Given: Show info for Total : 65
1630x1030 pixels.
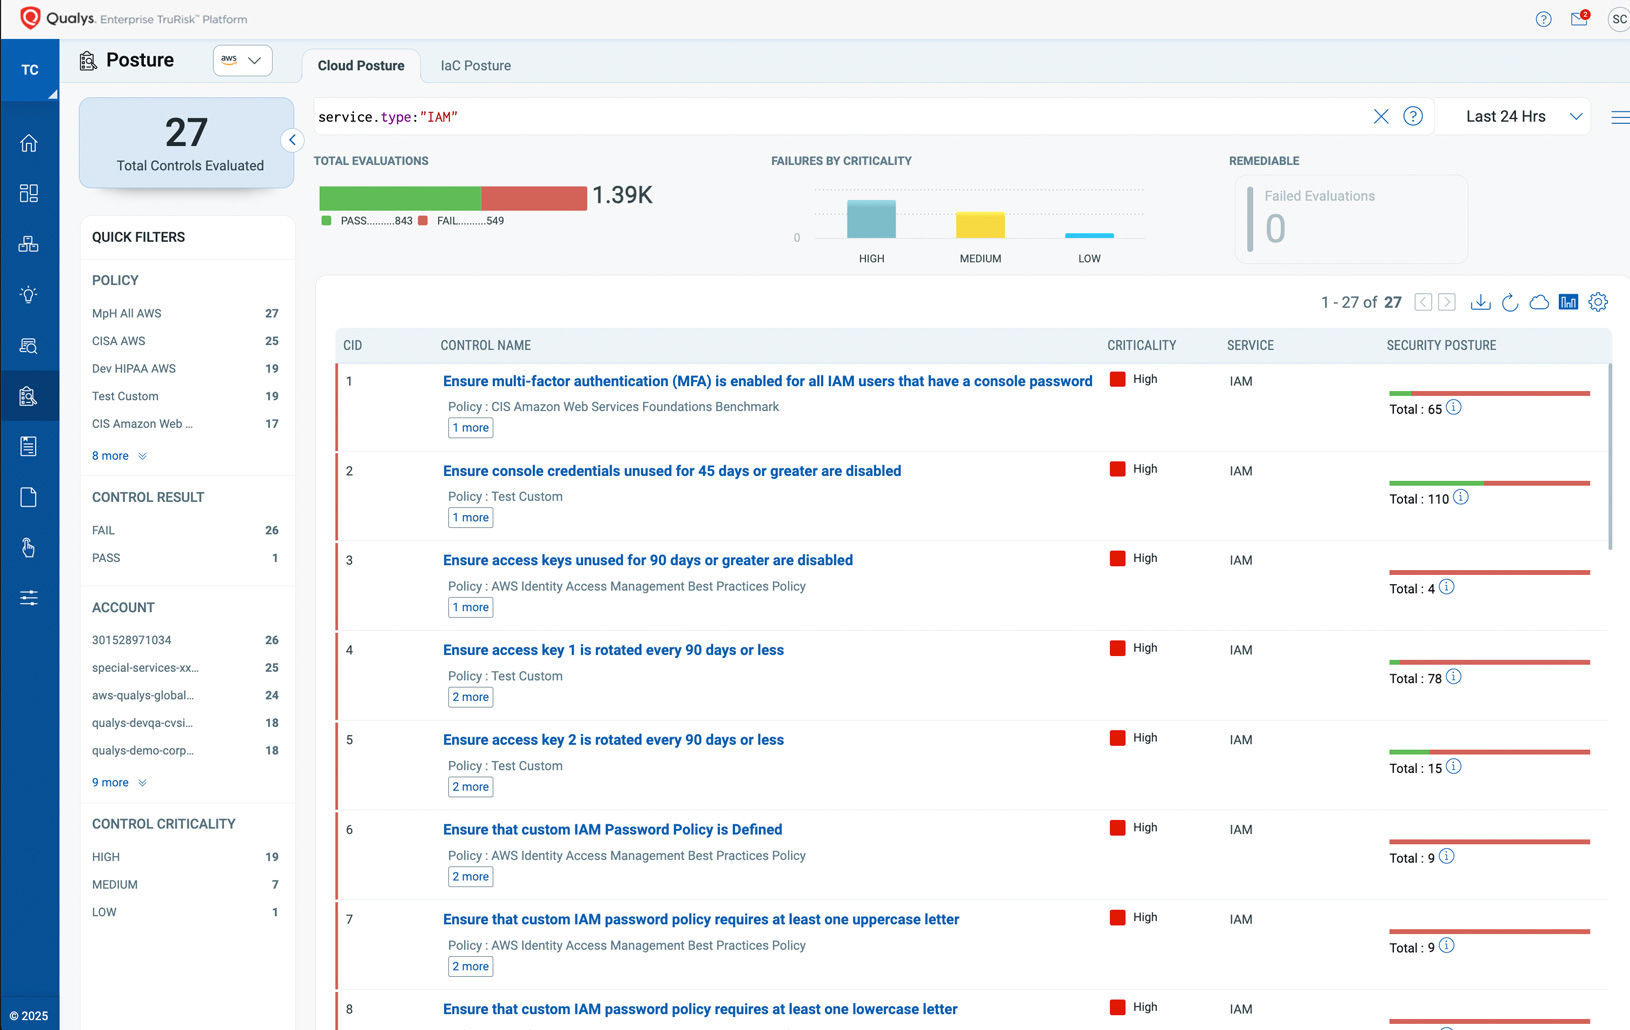Looking at the screenshot, I should 1454,407.
